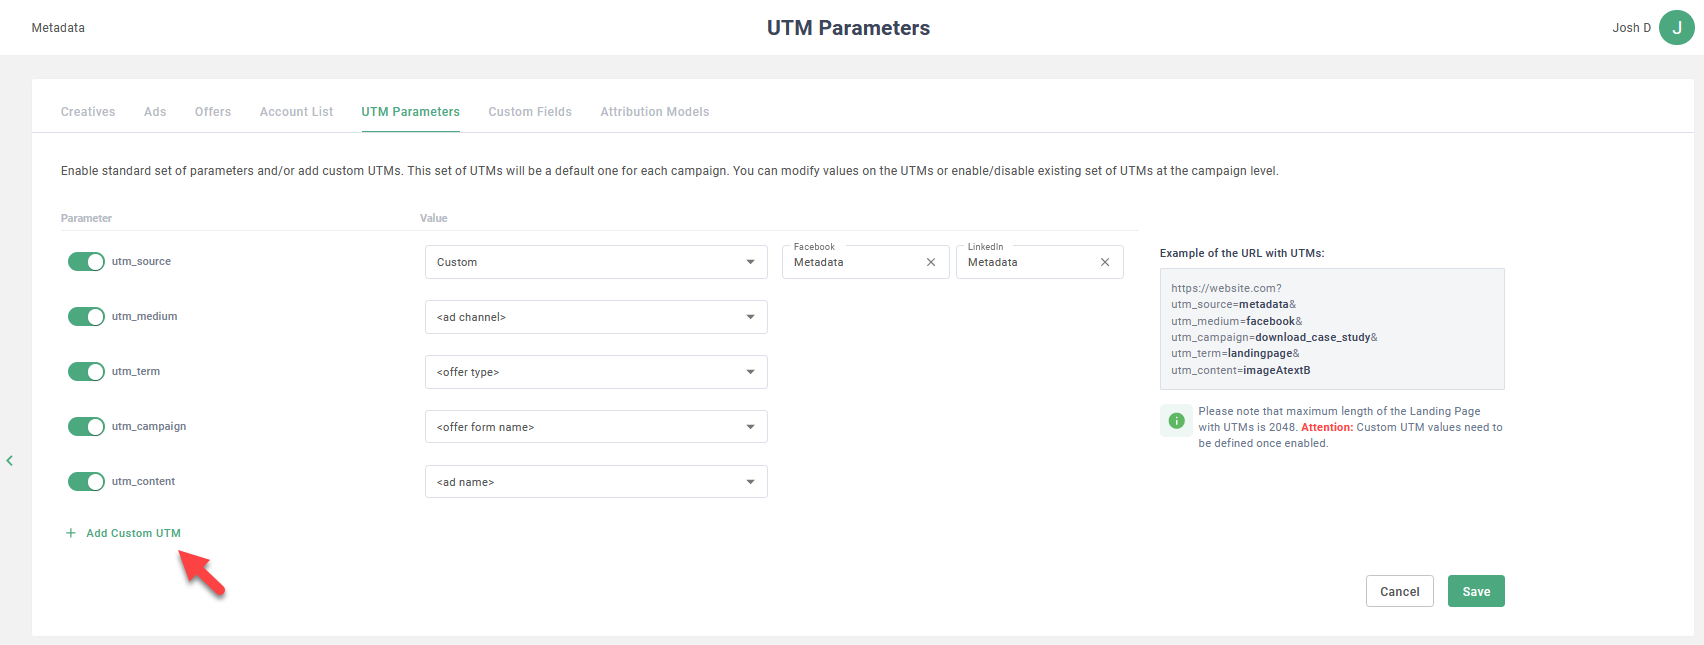
Task: Click the Facebook custom value input field
Action: tap(855, 262)
